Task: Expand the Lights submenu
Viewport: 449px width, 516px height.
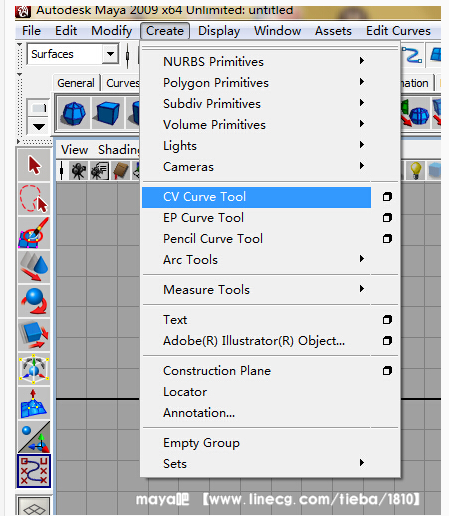Action: click(x=256, y=146)
